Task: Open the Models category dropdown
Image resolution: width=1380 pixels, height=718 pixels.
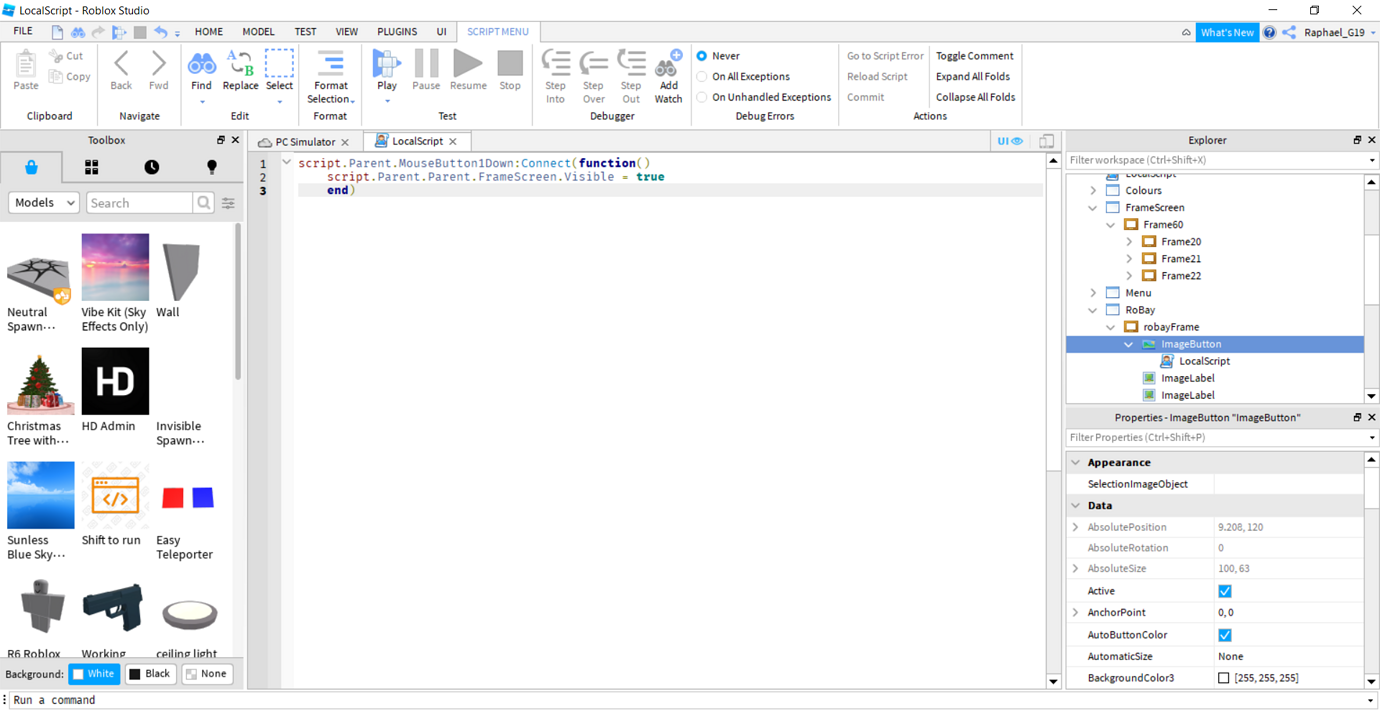Action: coord(44,203)
